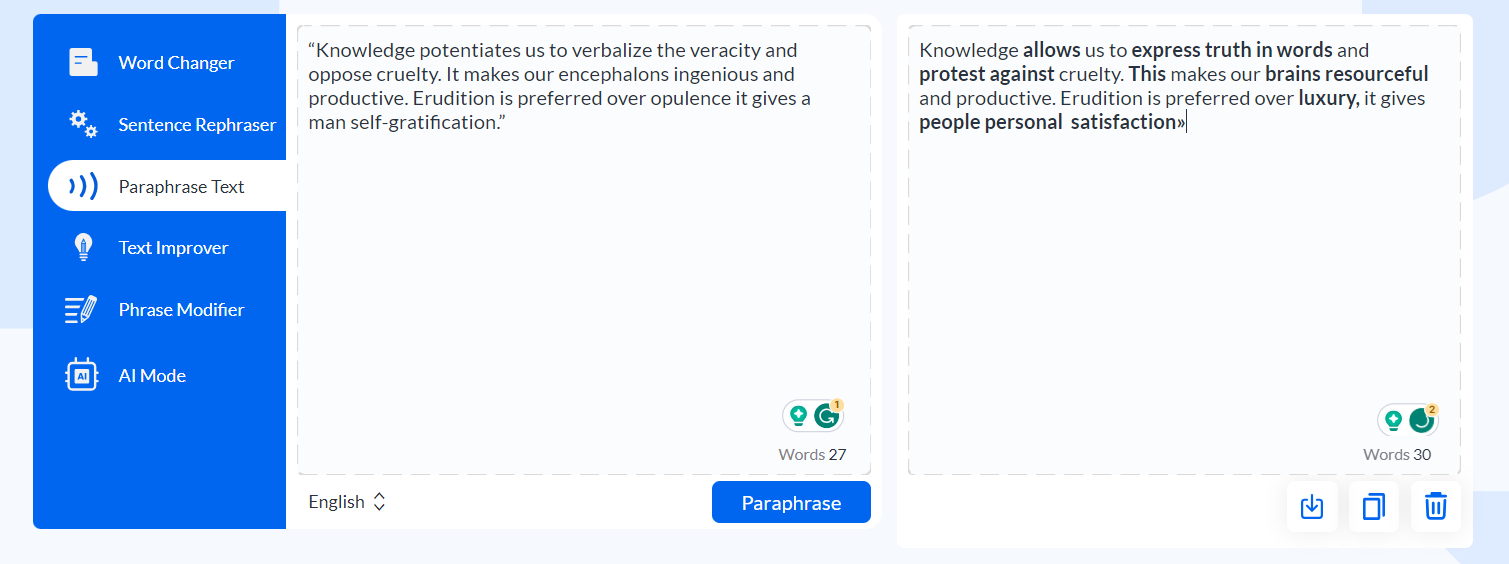1509x564 pixels.
Task: Select the Paraphrase Text menu item
Action: point(167,186)
